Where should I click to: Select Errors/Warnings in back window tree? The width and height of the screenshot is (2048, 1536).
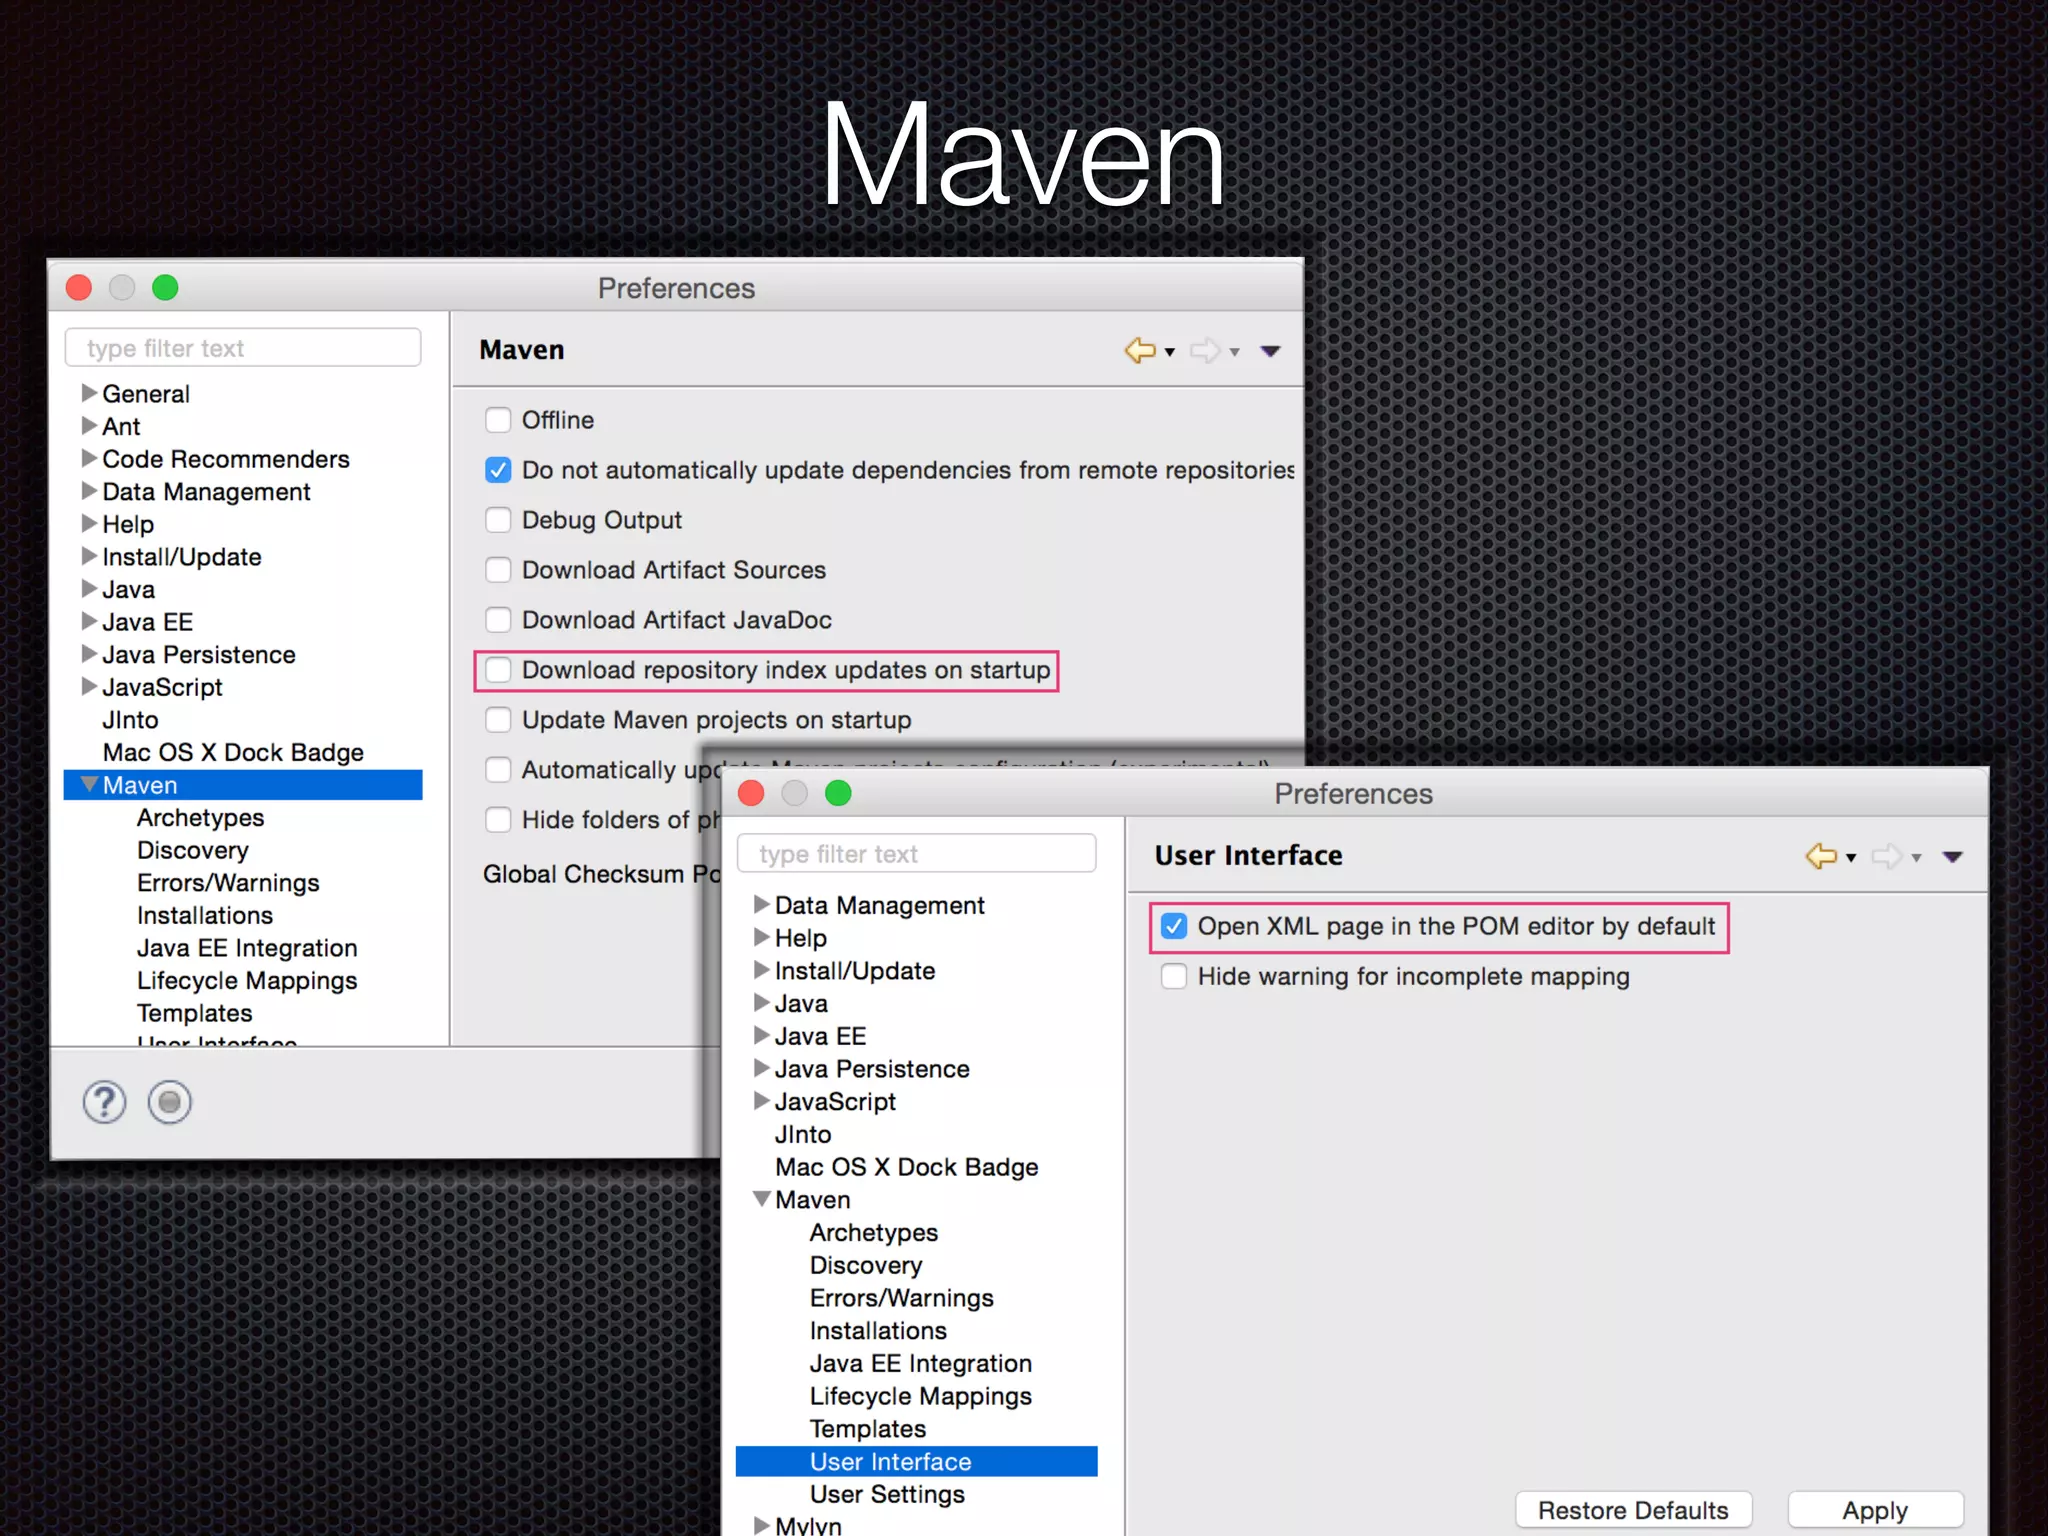[x=228, y=883]
